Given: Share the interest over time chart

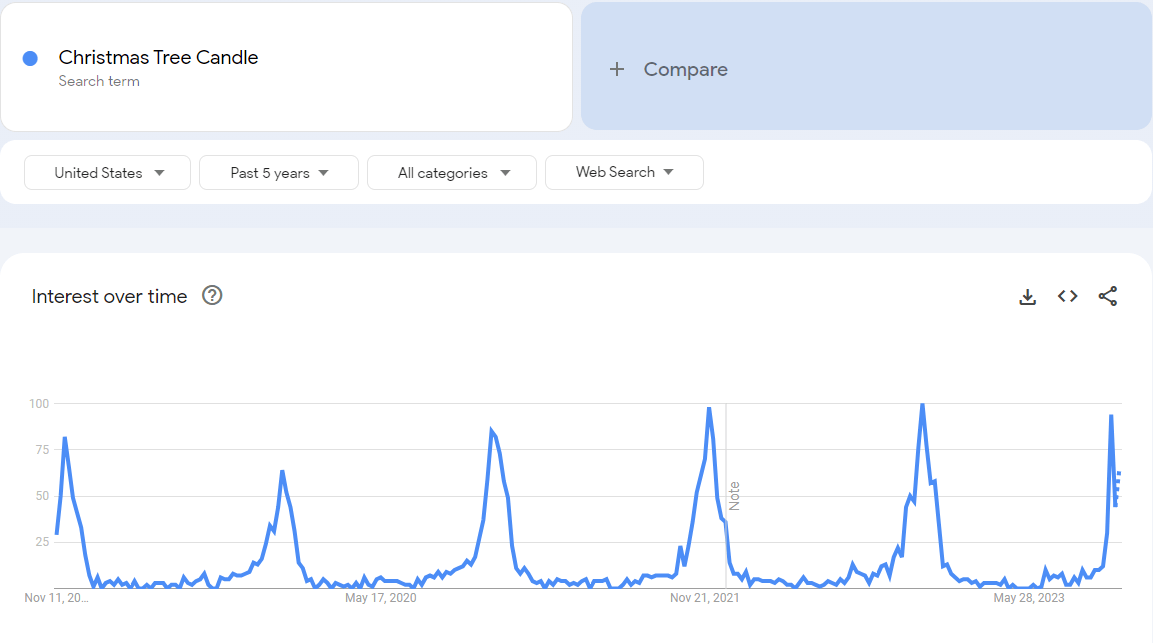Looking at the screenshot, I should 1108,296.
